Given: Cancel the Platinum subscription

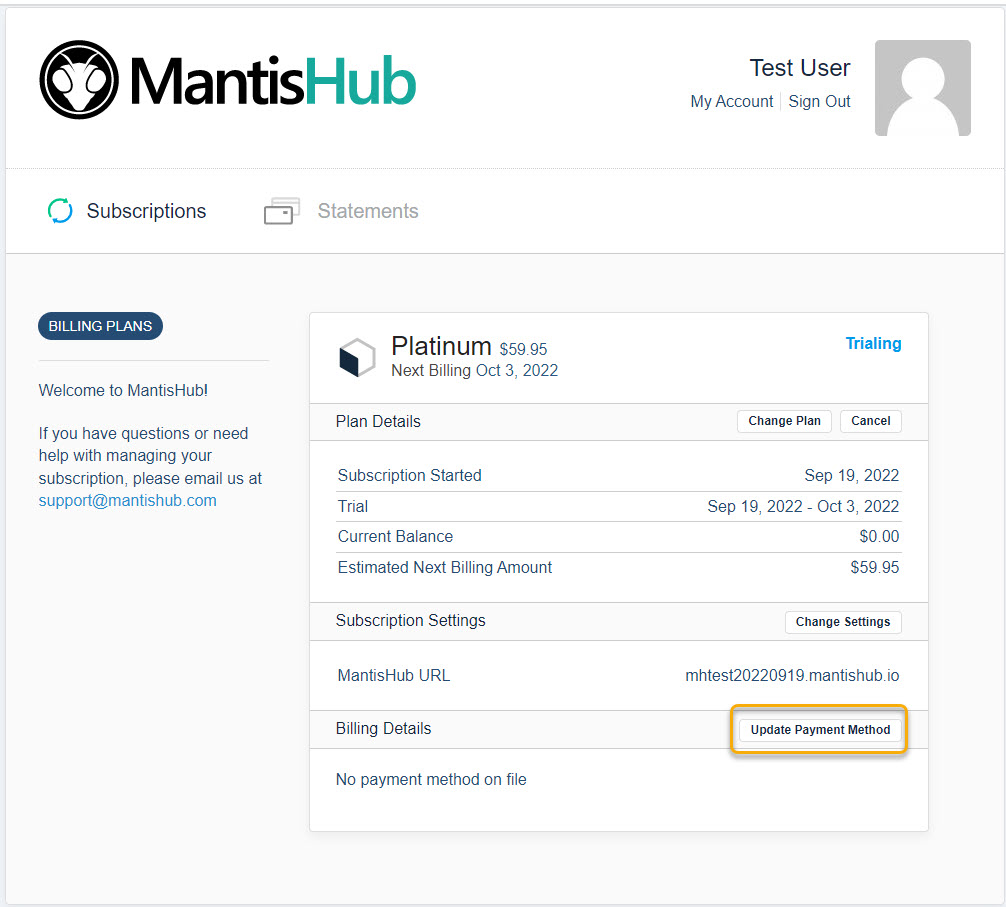Looking at the screenshot, I should (871, 421).
